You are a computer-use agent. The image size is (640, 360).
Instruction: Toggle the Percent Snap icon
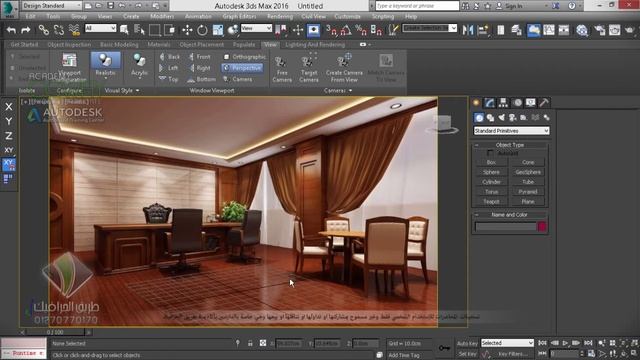pos(361,30)
